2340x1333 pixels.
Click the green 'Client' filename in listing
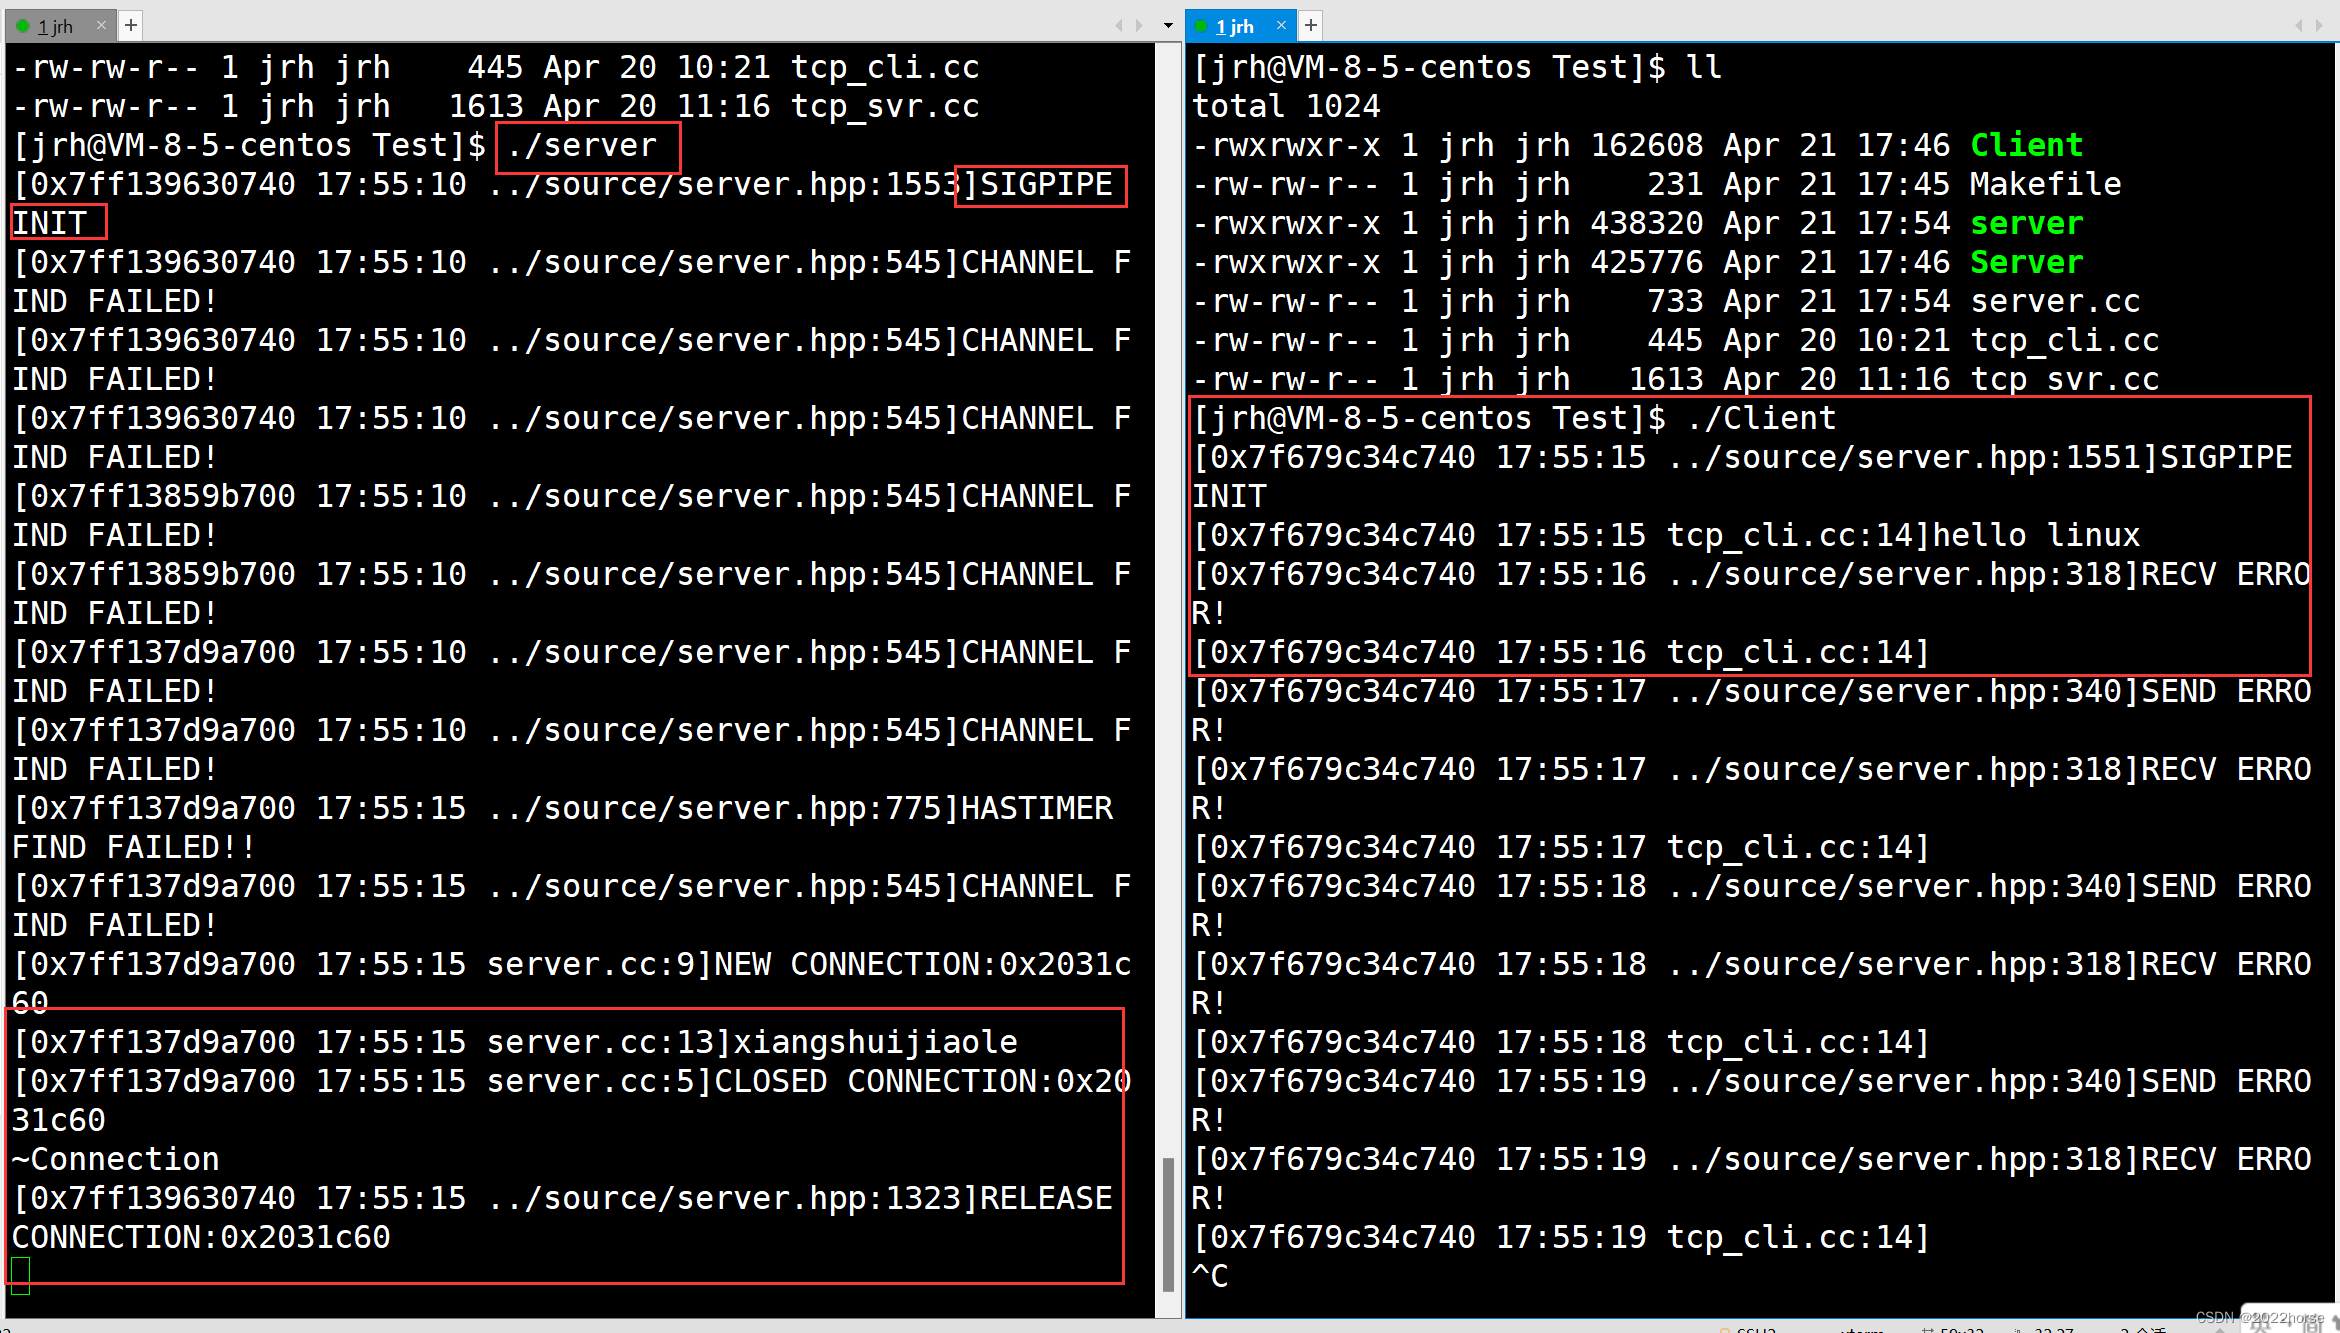(x=2026, y=146)
